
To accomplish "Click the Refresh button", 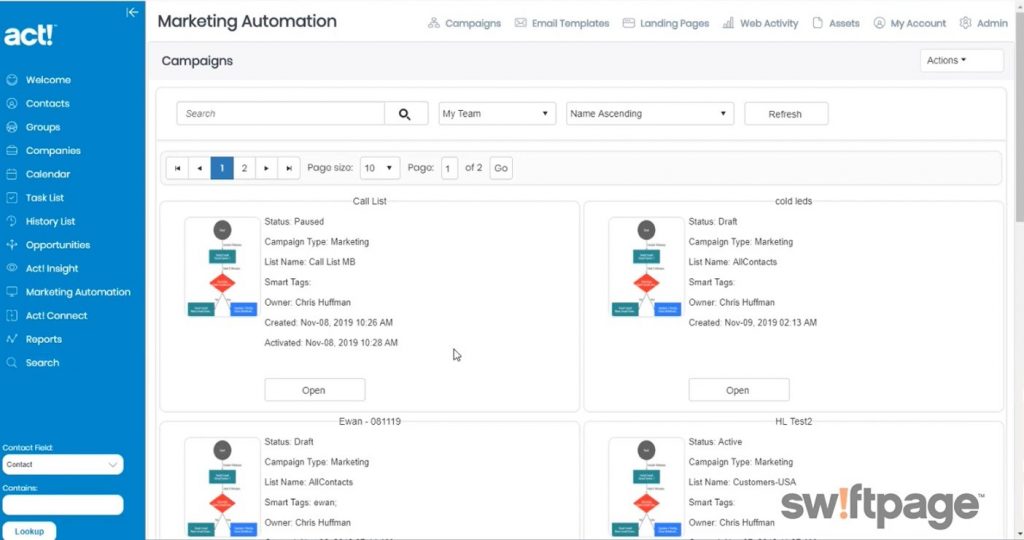I will (x=786, y=114).
